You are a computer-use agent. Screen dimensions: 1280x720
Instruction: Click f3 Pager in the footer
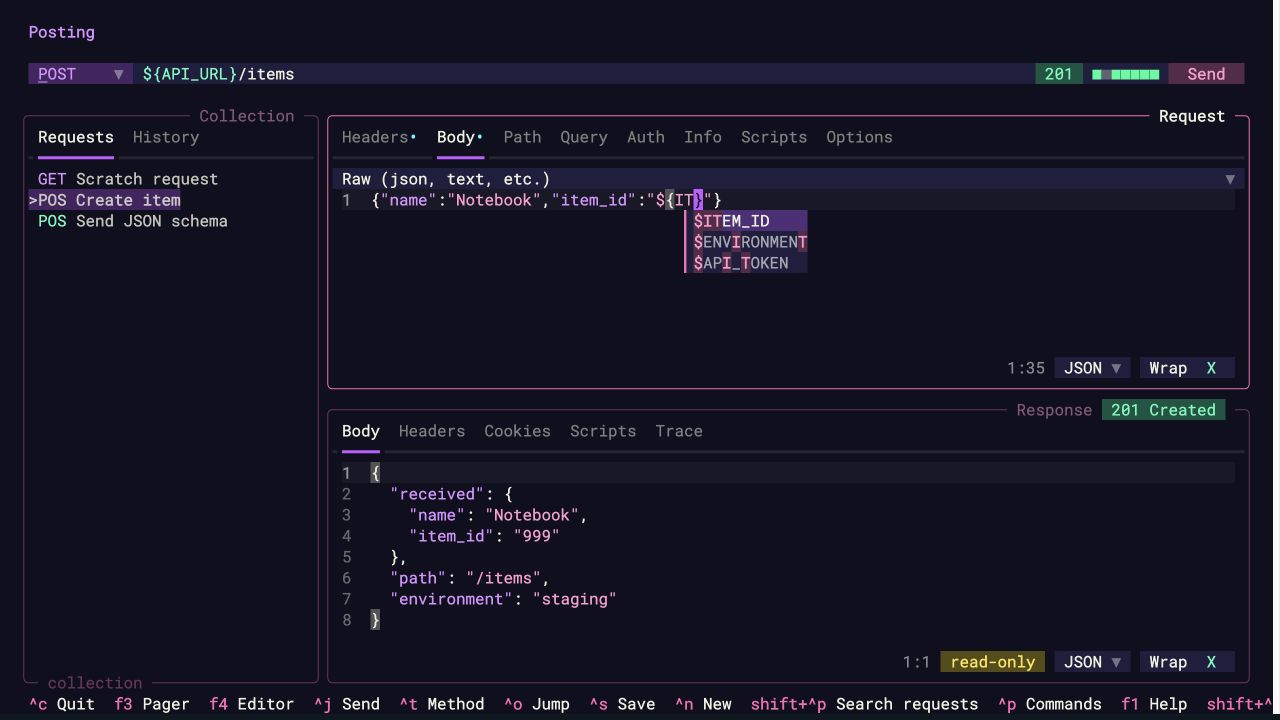click(x=152, y=704)
